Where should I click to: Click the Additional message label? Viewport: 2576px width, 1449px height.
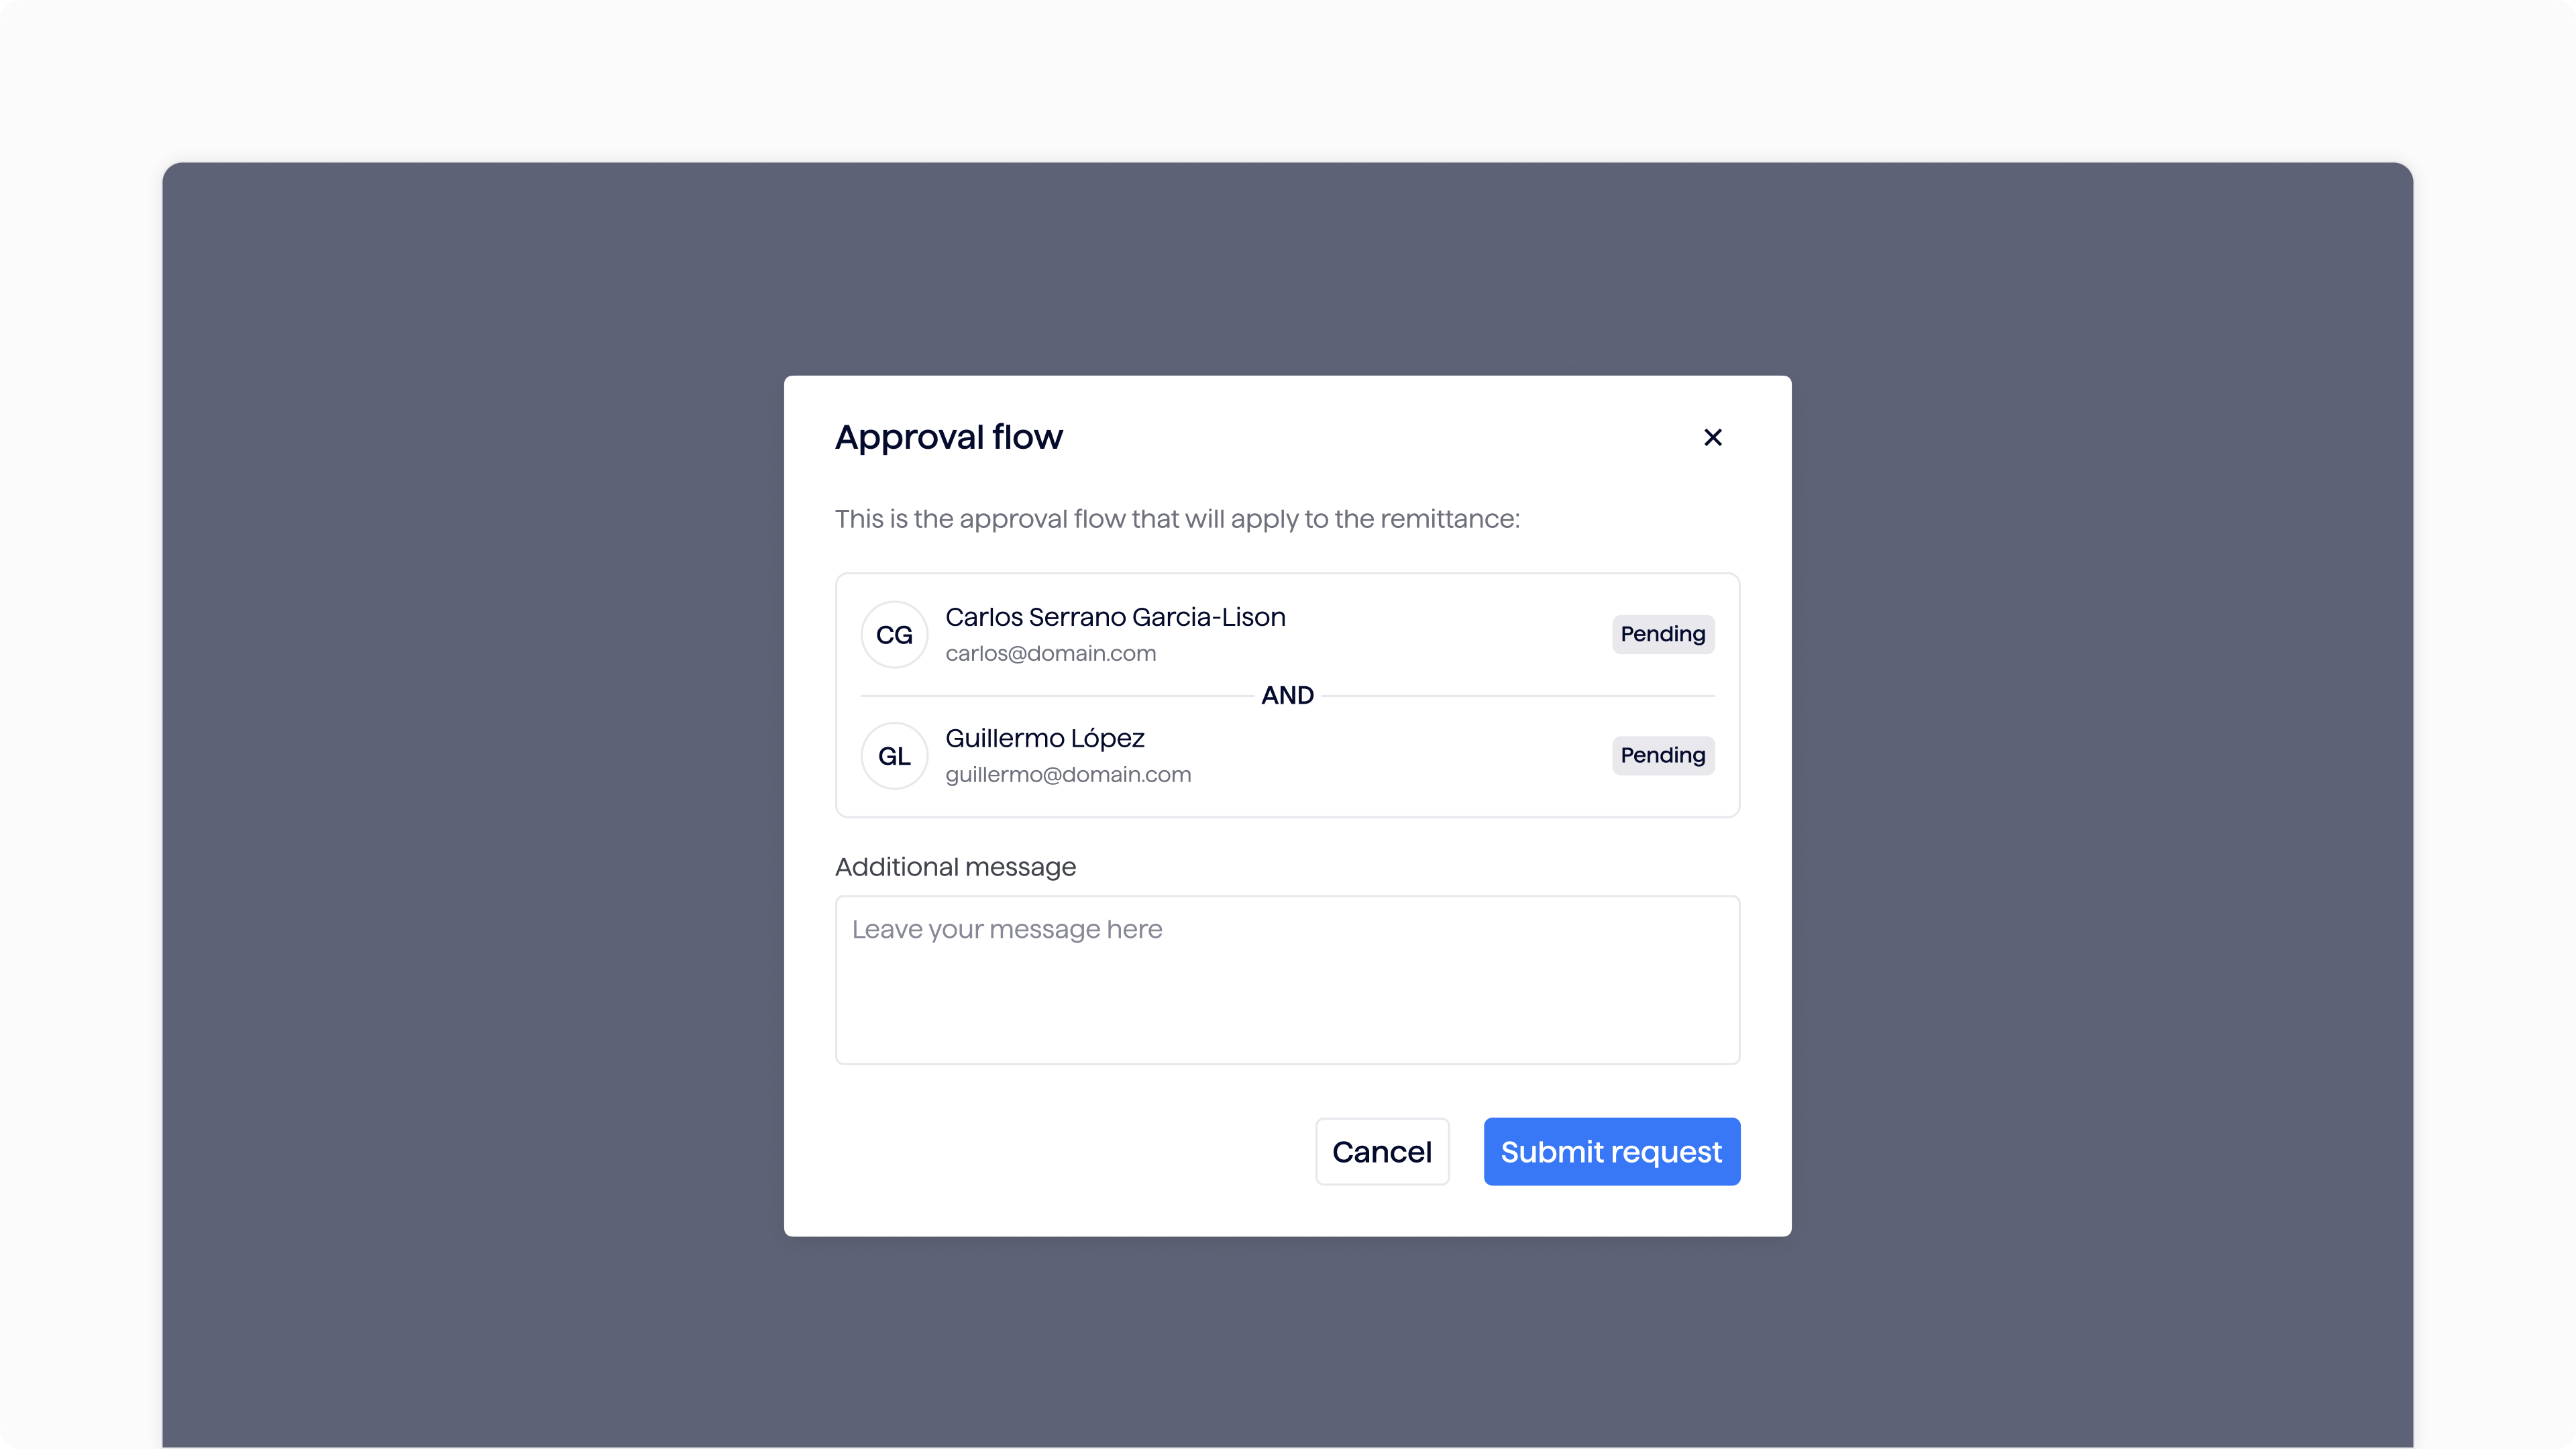click(x=955, y=866)
